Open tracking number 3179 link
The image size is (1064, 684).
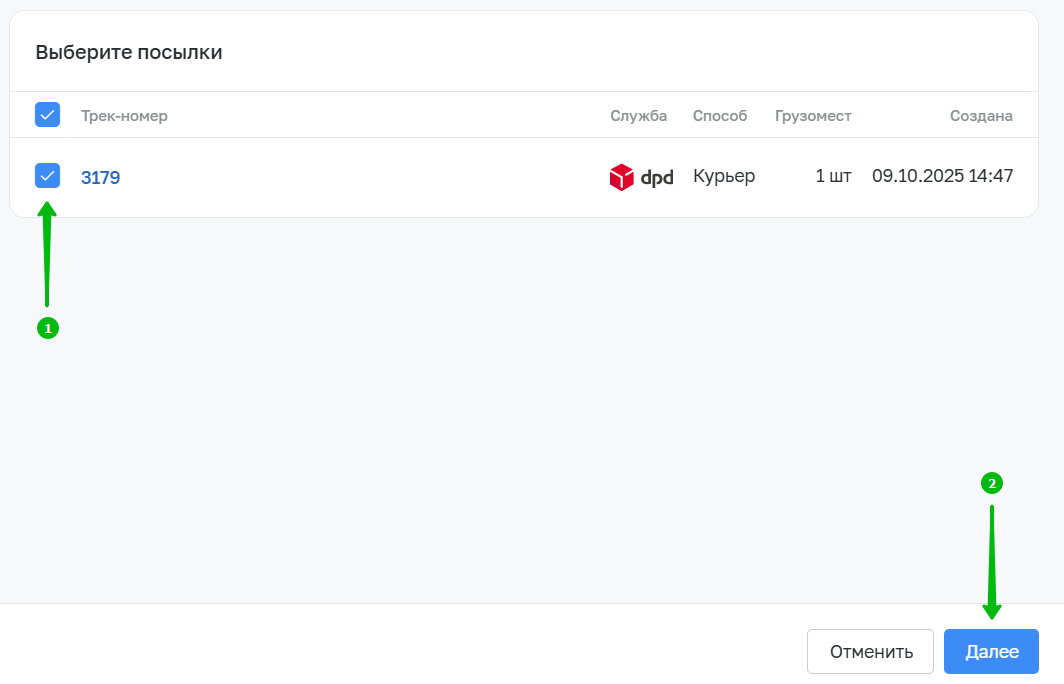pyautogui.click(x=100, y=177)
